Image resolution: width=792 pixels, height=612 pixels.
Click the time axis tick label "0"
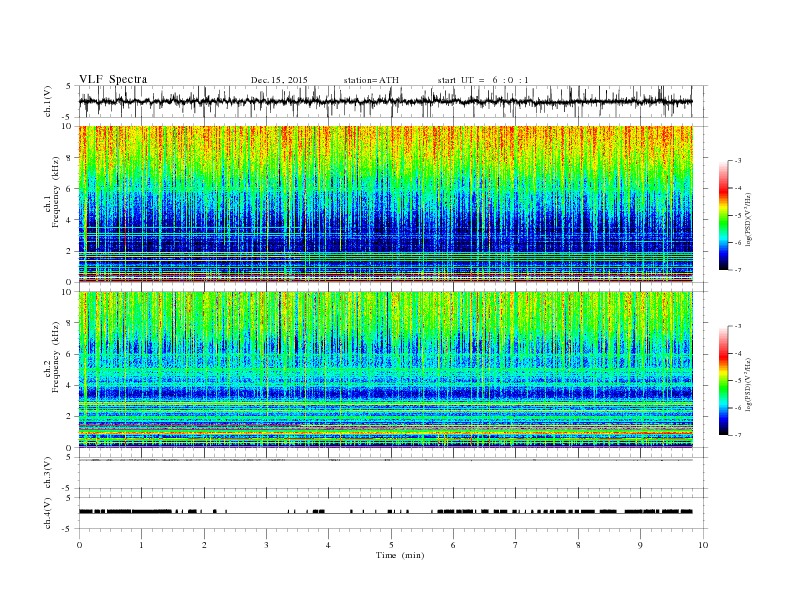pyautogui.click(x=79, y=545)
